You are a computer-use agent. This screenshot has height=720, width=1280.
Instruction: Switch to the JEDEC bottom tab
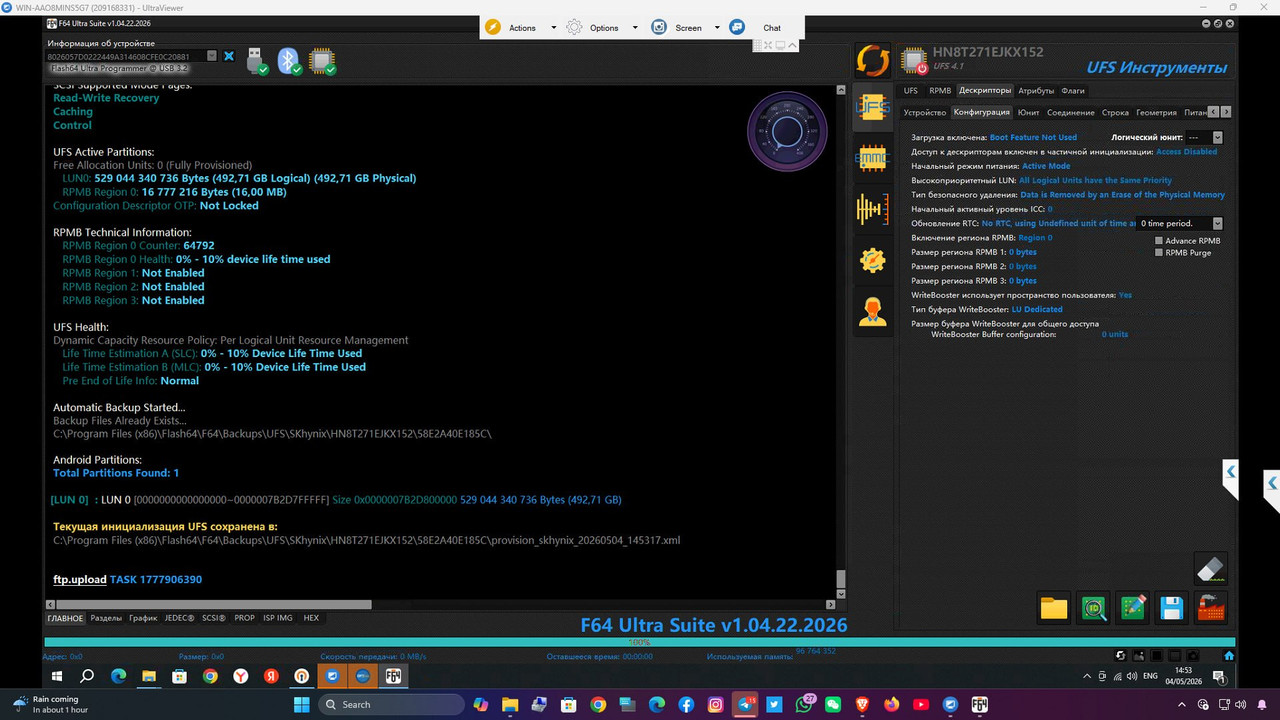click(180, 618)
